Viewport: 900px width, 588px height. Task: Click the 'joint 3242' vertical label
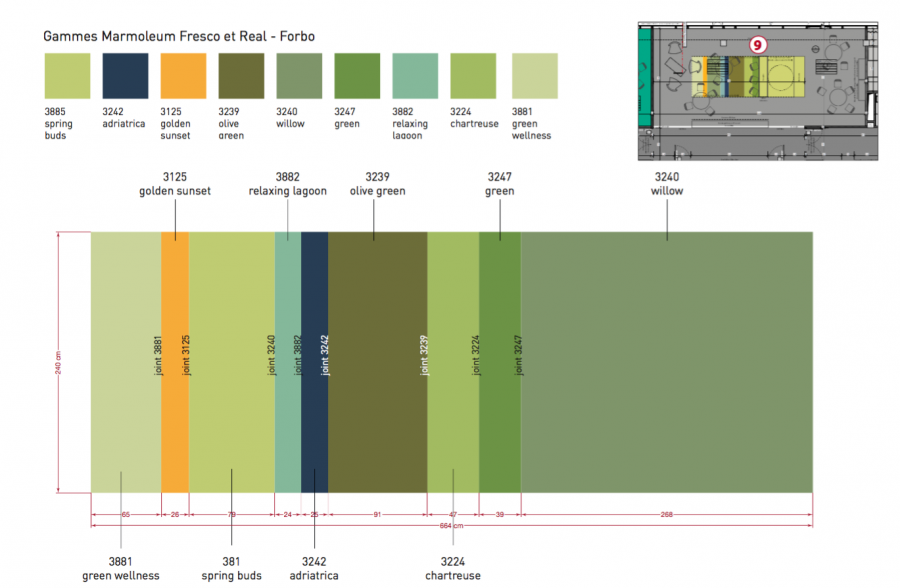325,356
